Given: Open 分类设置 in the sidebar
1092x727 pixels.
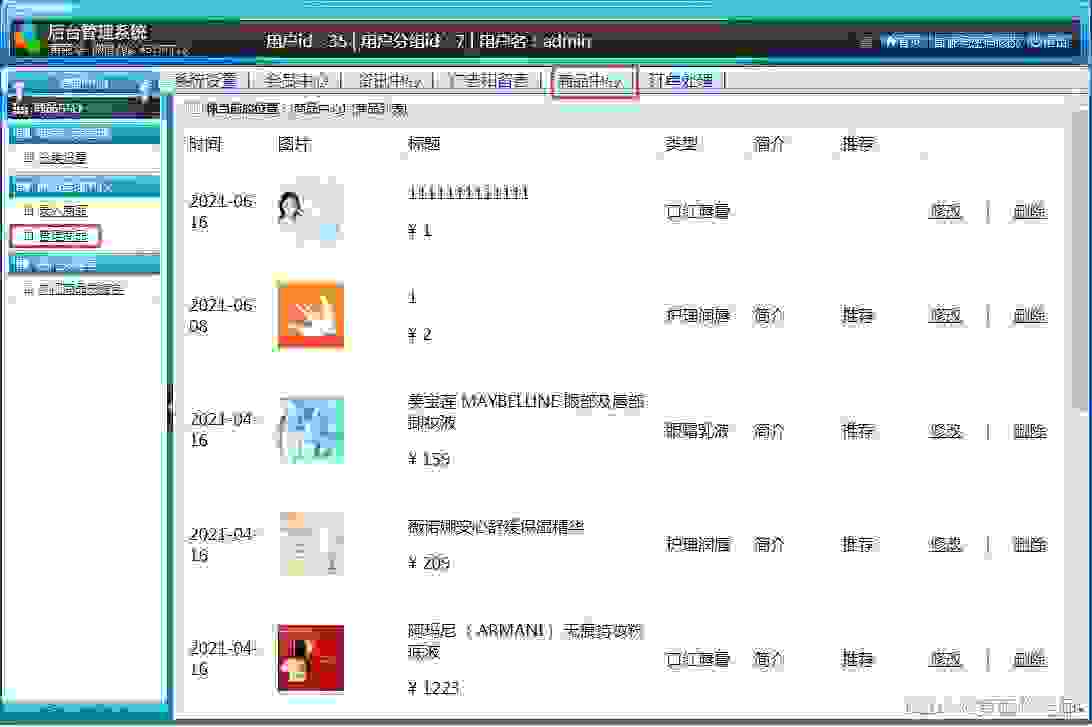Looking at the screenshot, I should (x=63, y=158).
